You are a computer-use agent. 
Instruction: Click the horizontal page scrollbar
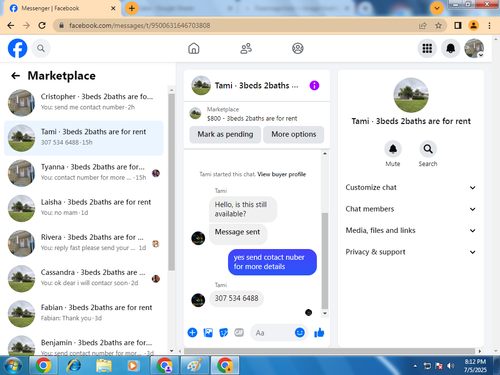(x=329, y=351)
